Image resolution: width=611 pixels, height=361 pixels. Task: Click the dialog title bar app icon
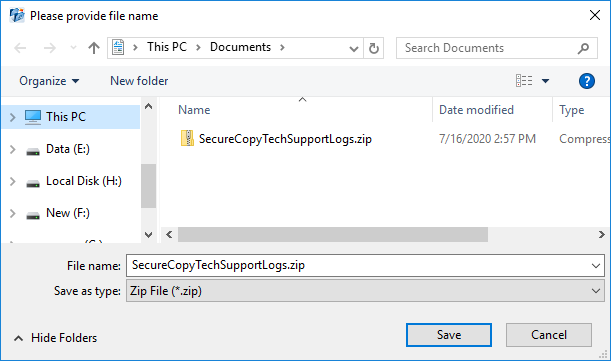(17, 16)
